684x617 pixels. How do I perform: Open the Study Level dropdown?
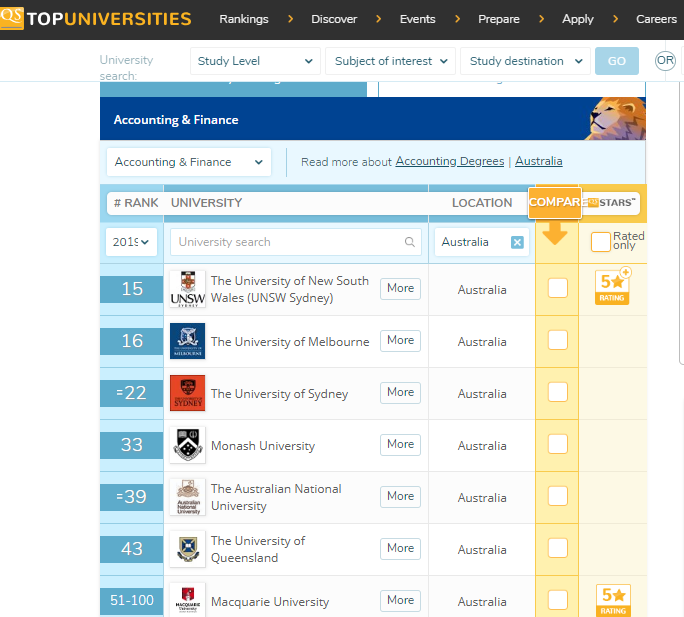[255, 61]
